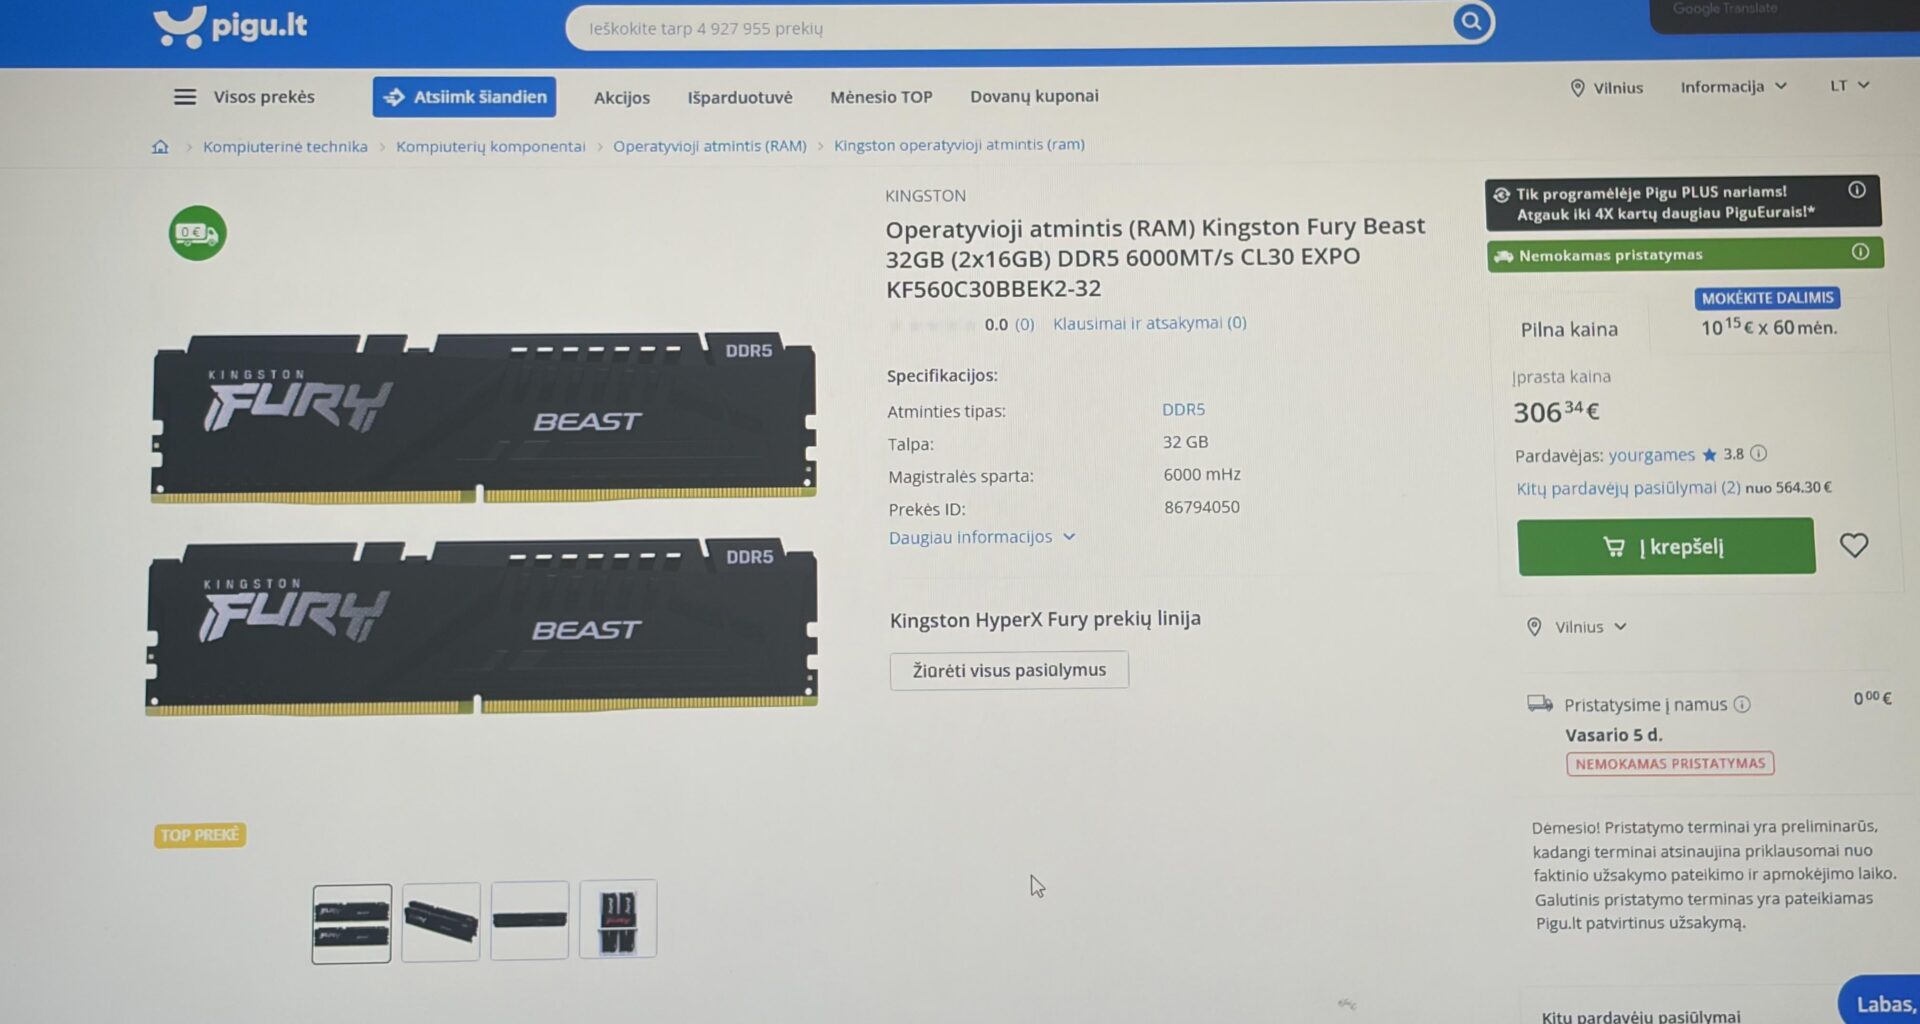Expand Daugiau informacijos specifications
The image size is (1920, 1024).
point(982,537)
